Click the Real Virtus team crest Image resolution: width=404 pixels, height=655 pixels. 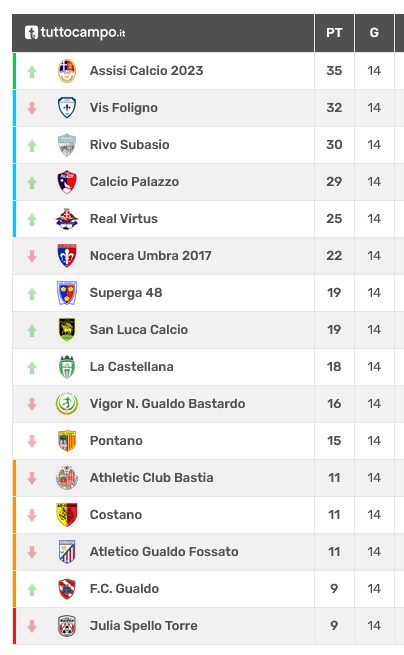67,219
